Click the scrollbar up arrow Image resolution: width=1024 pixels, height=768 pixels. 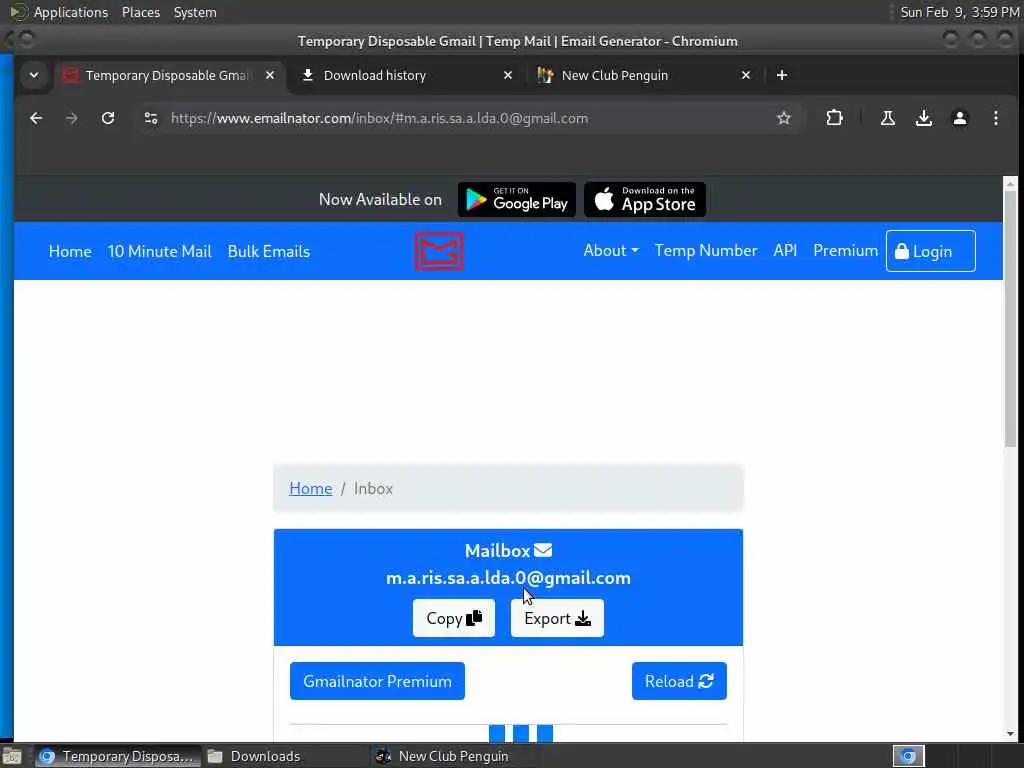tap(1010, 184)
